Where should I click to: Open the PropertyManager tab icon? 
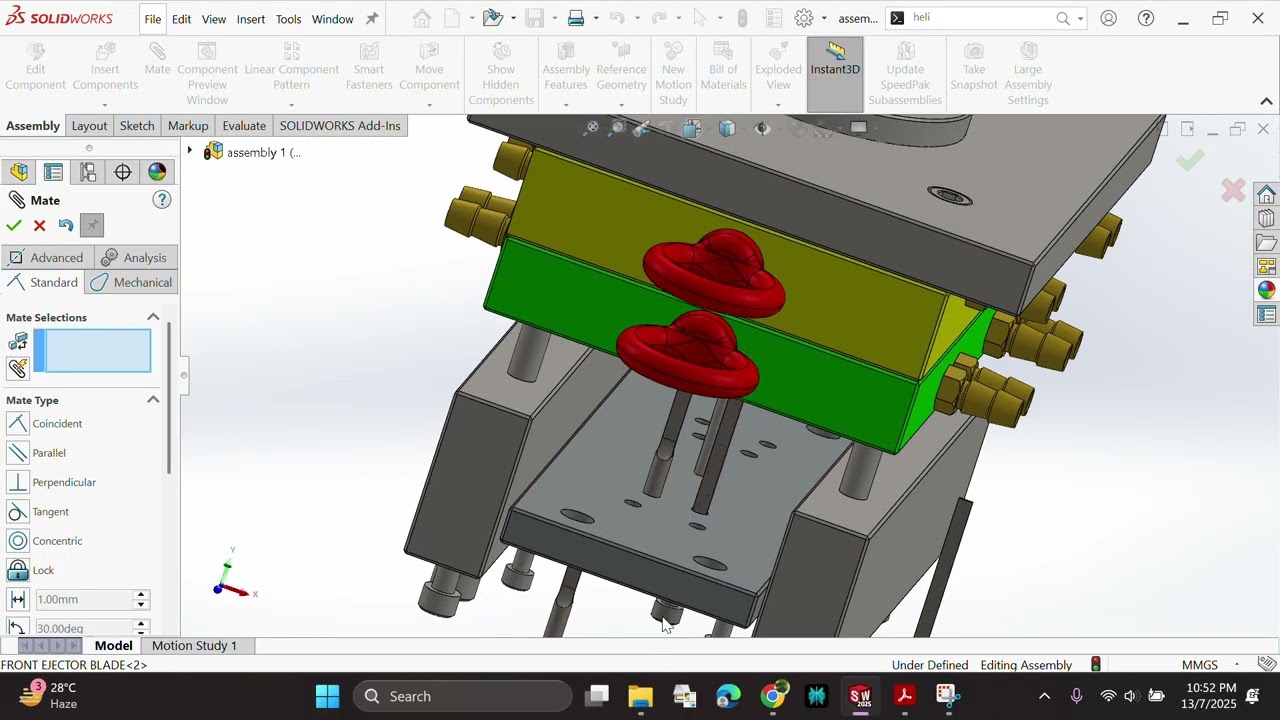click(x=54, y=172)
